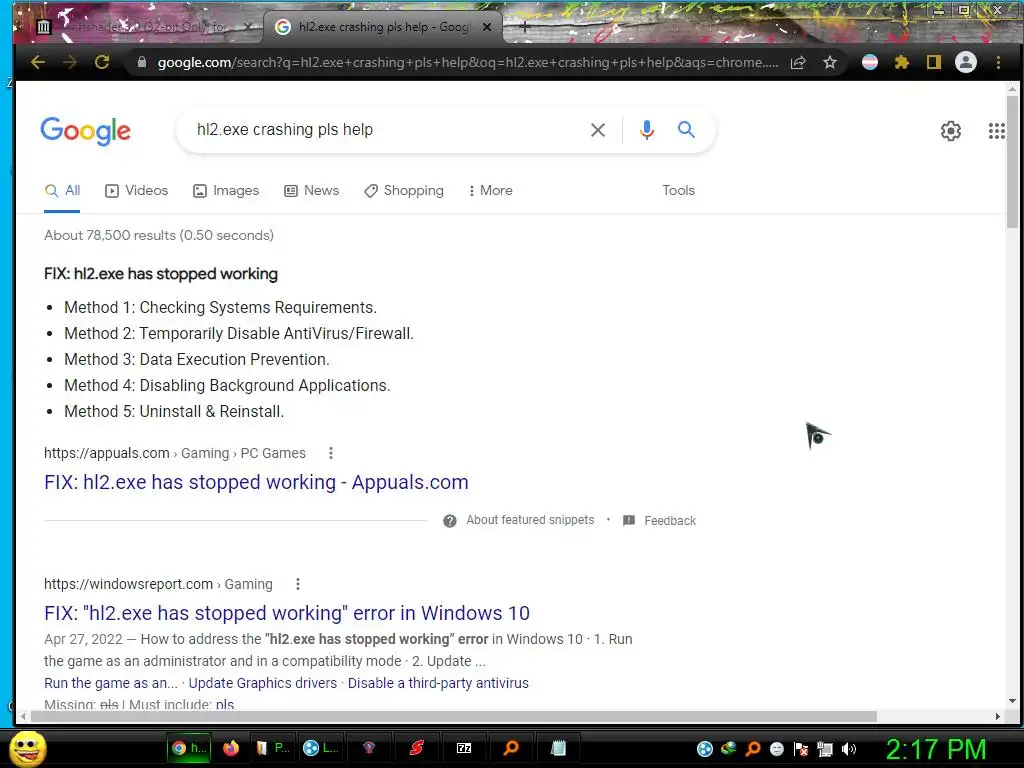1024x768 pixels.
Task: Click the share page icon in address bar
Action: coord(798,62)
